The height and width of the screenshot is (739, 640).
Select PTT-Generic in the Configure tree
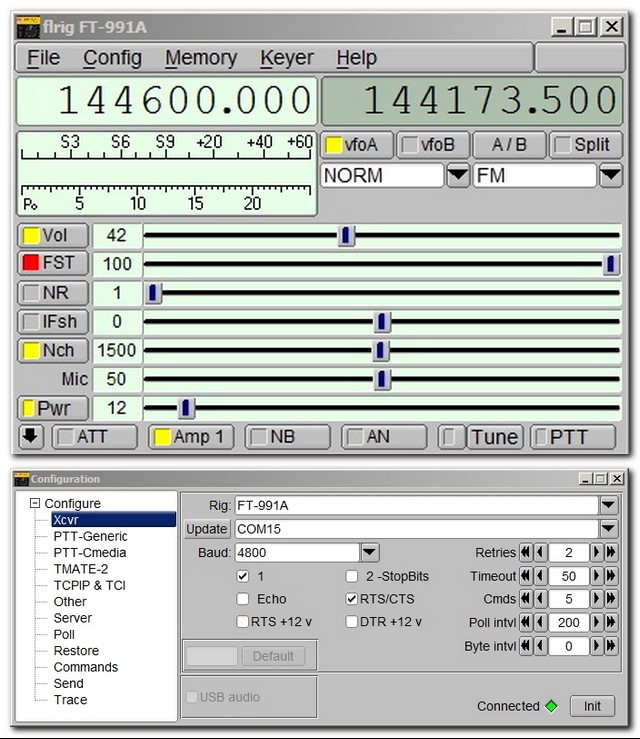point(90,536)
